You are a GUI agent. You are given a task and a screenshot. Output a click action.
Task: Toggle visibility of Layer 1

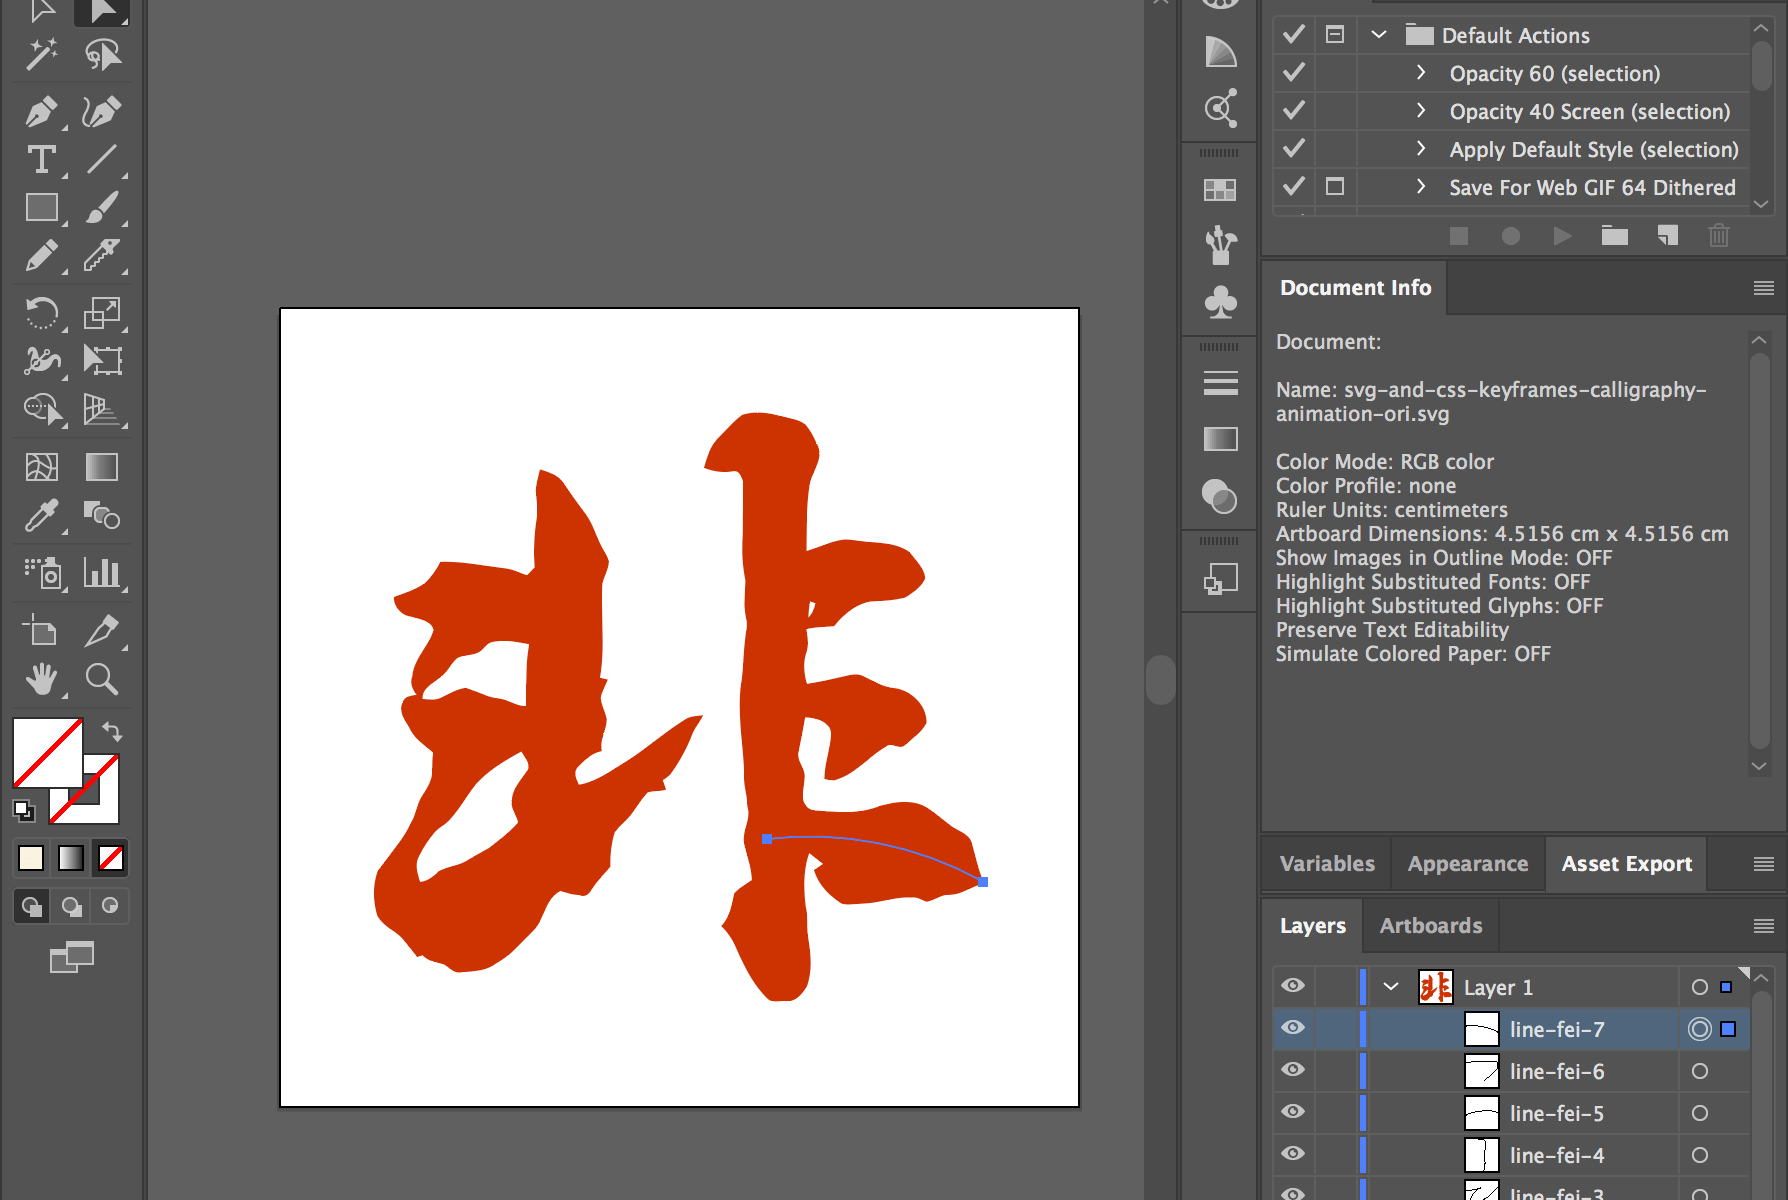(1293, 986)
